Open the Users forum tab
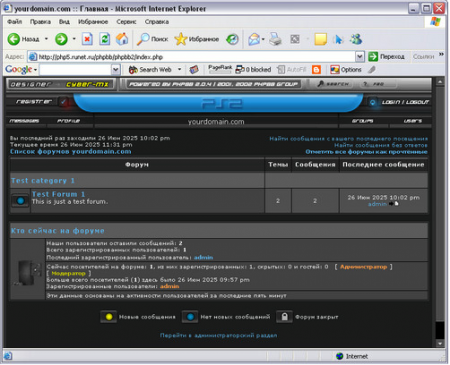The image size is (450, 365). (x=413, y=121)
